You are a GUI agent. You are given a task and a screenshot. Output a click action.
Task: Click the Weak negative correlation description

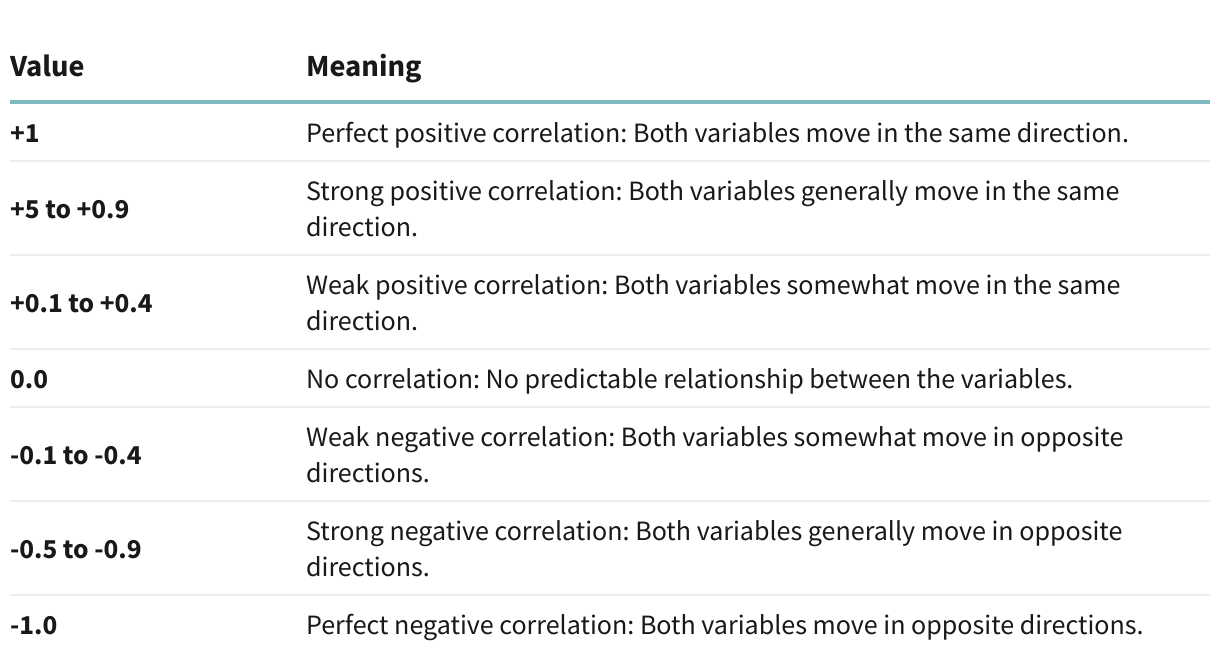(x=714, y=455)
